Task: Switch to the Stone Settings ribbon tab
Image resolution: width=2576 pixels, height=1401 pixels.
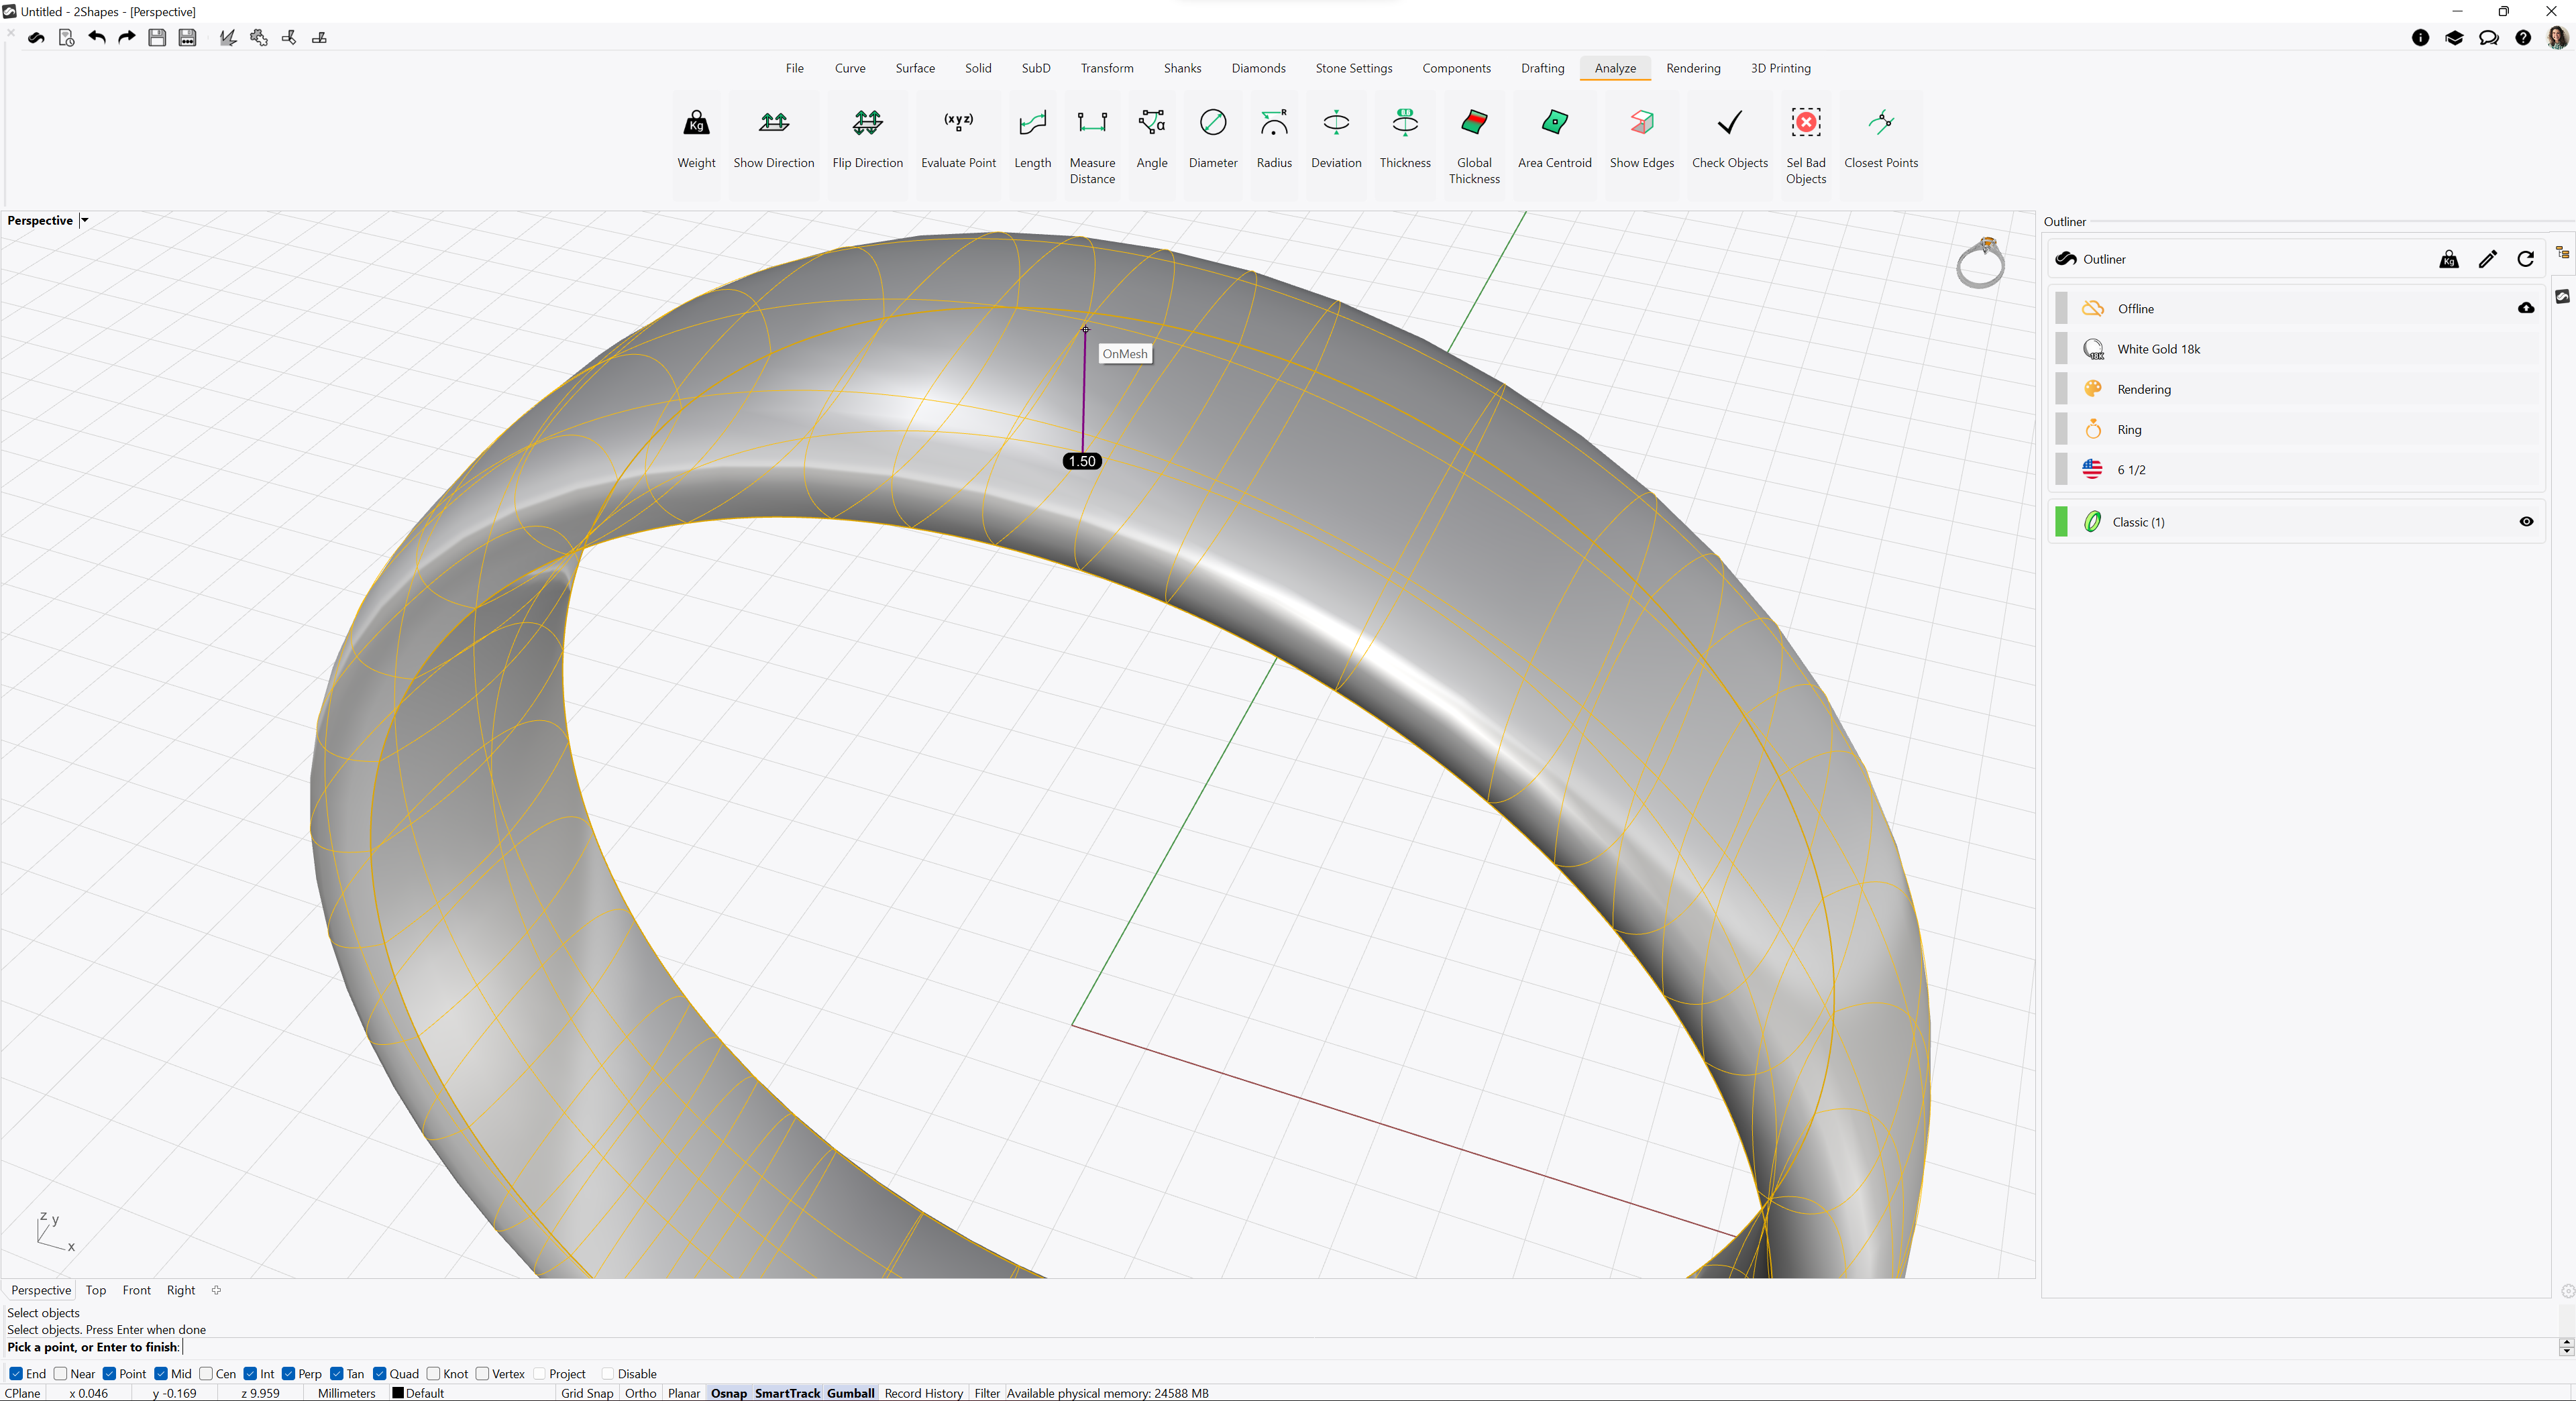Action: (x=1353, y=68)
